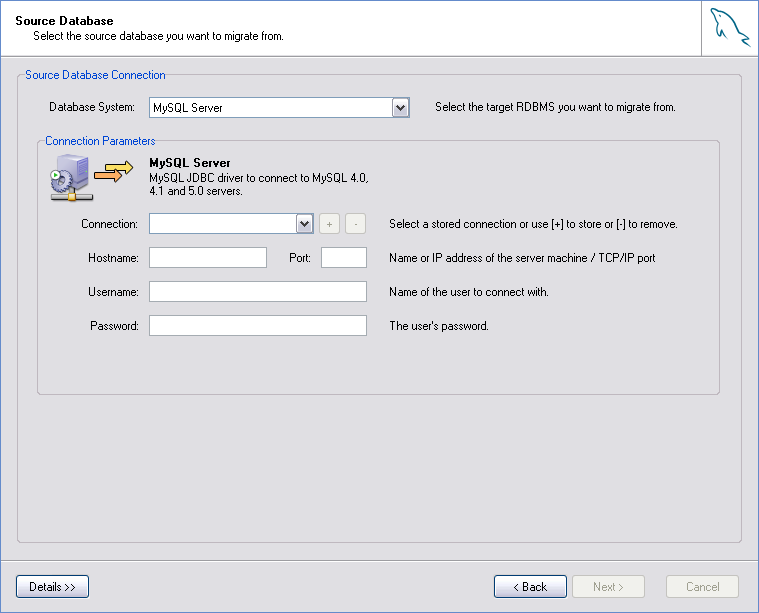Click the Next > button
The height and width of the screenshot is (613, 759).
608,586
